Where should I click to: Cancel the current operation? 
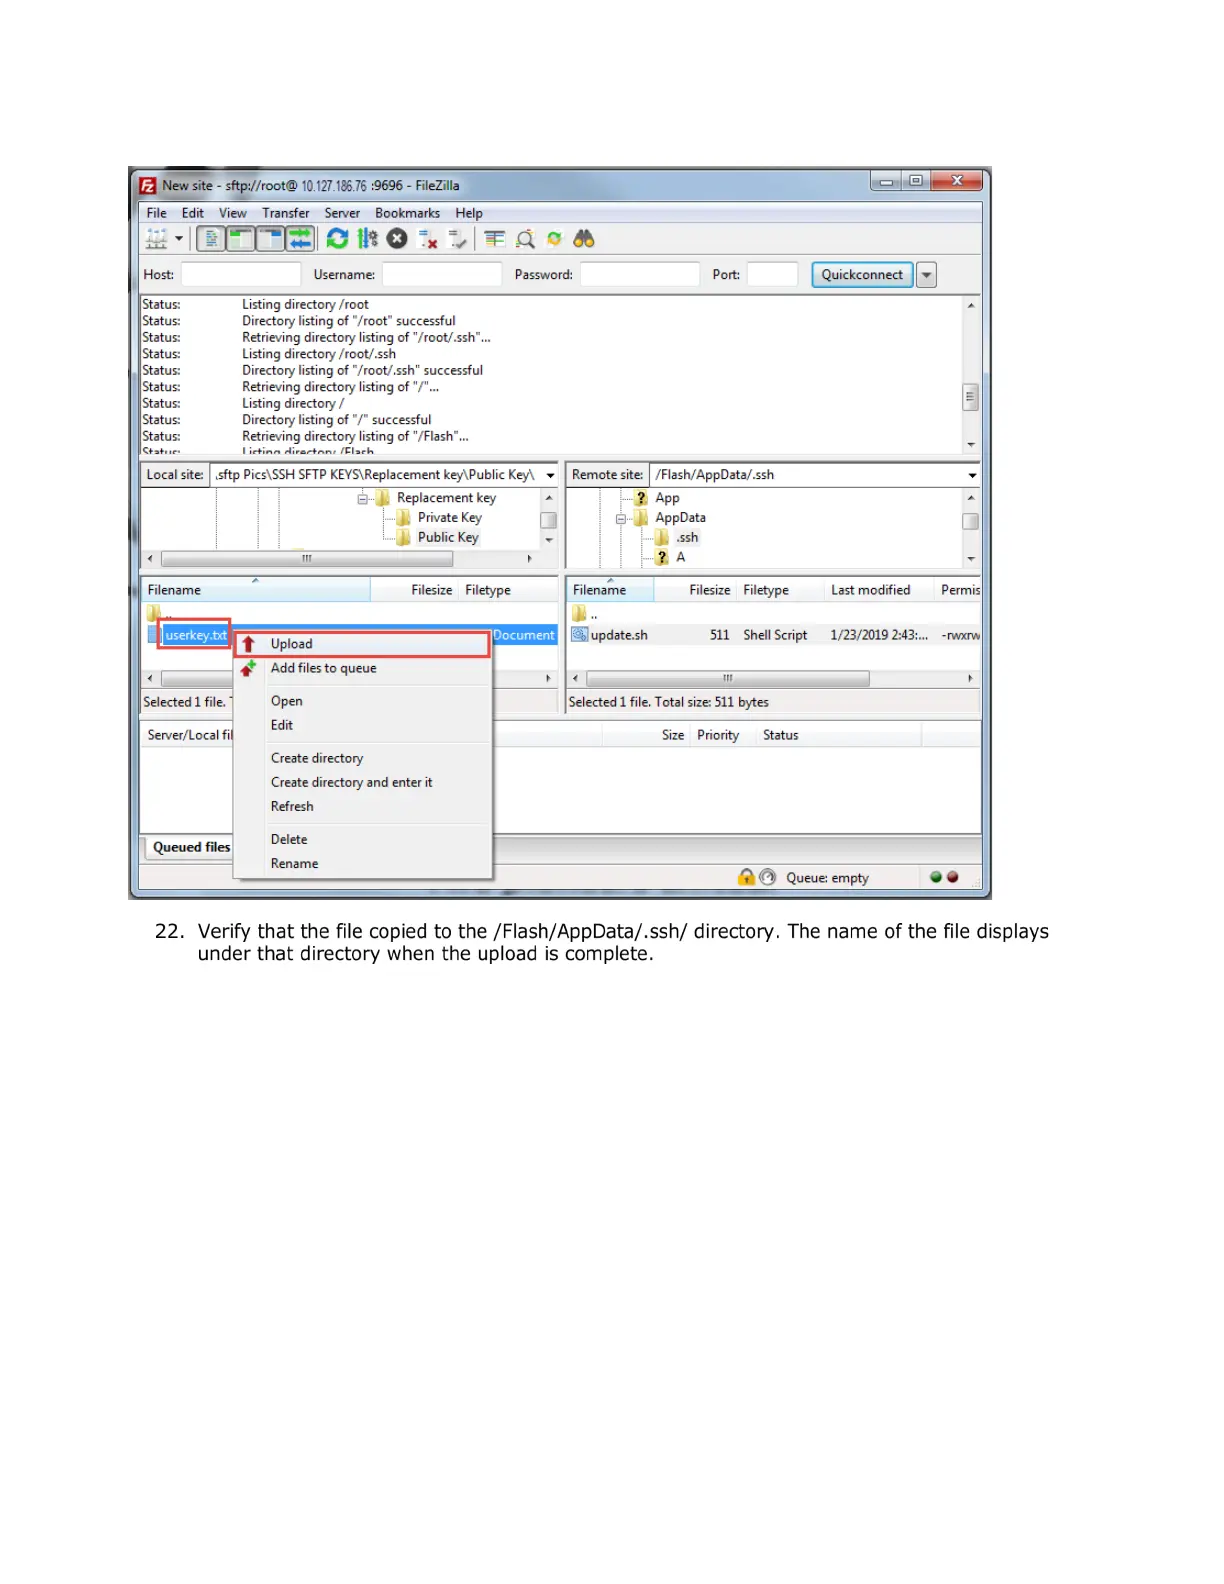397,239
